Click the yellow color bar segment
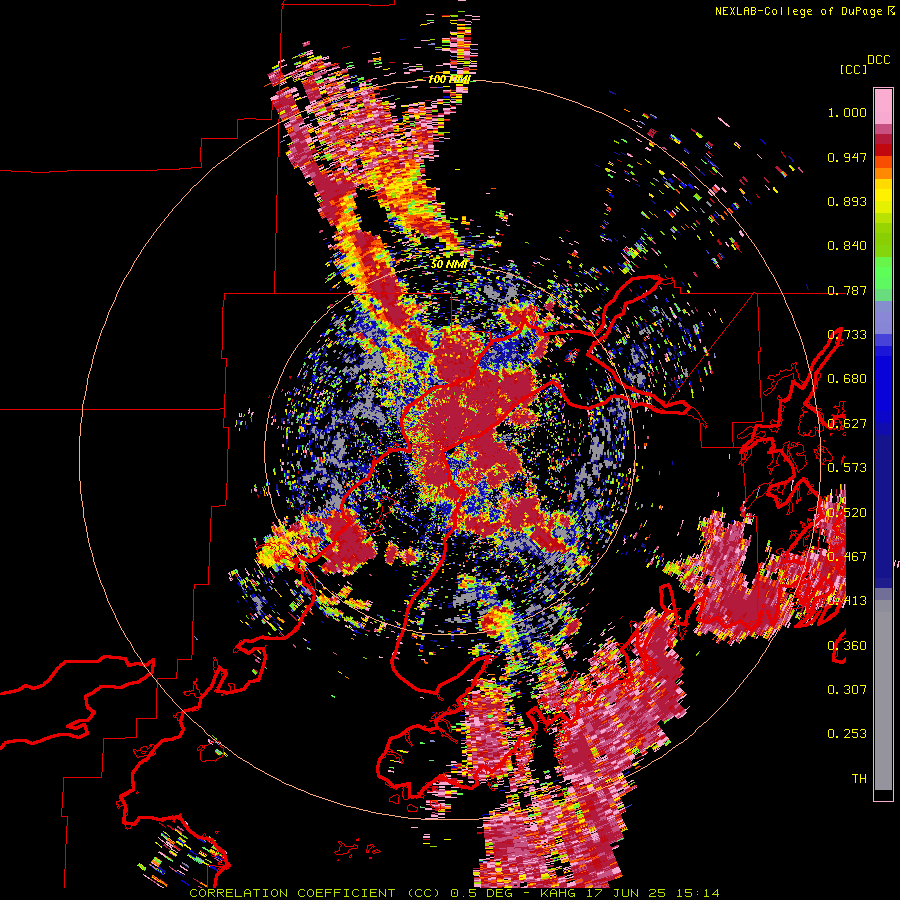Image resolution: width=900 pixels, height=900 pixels. [x=883, y=196]
